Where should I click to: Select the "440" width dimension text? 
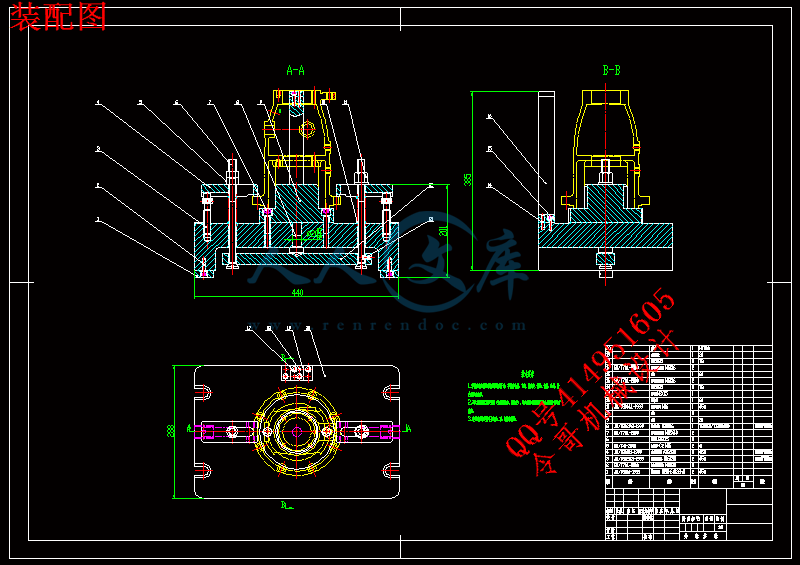pos(297,292)
